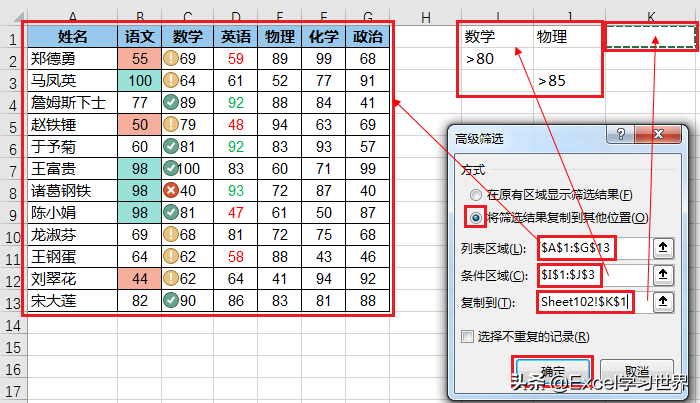The width and height of the screenshot is (700, 403).
Task: Click yellow warning icon in 龙淑芬 row
Action: coord(171,234)
